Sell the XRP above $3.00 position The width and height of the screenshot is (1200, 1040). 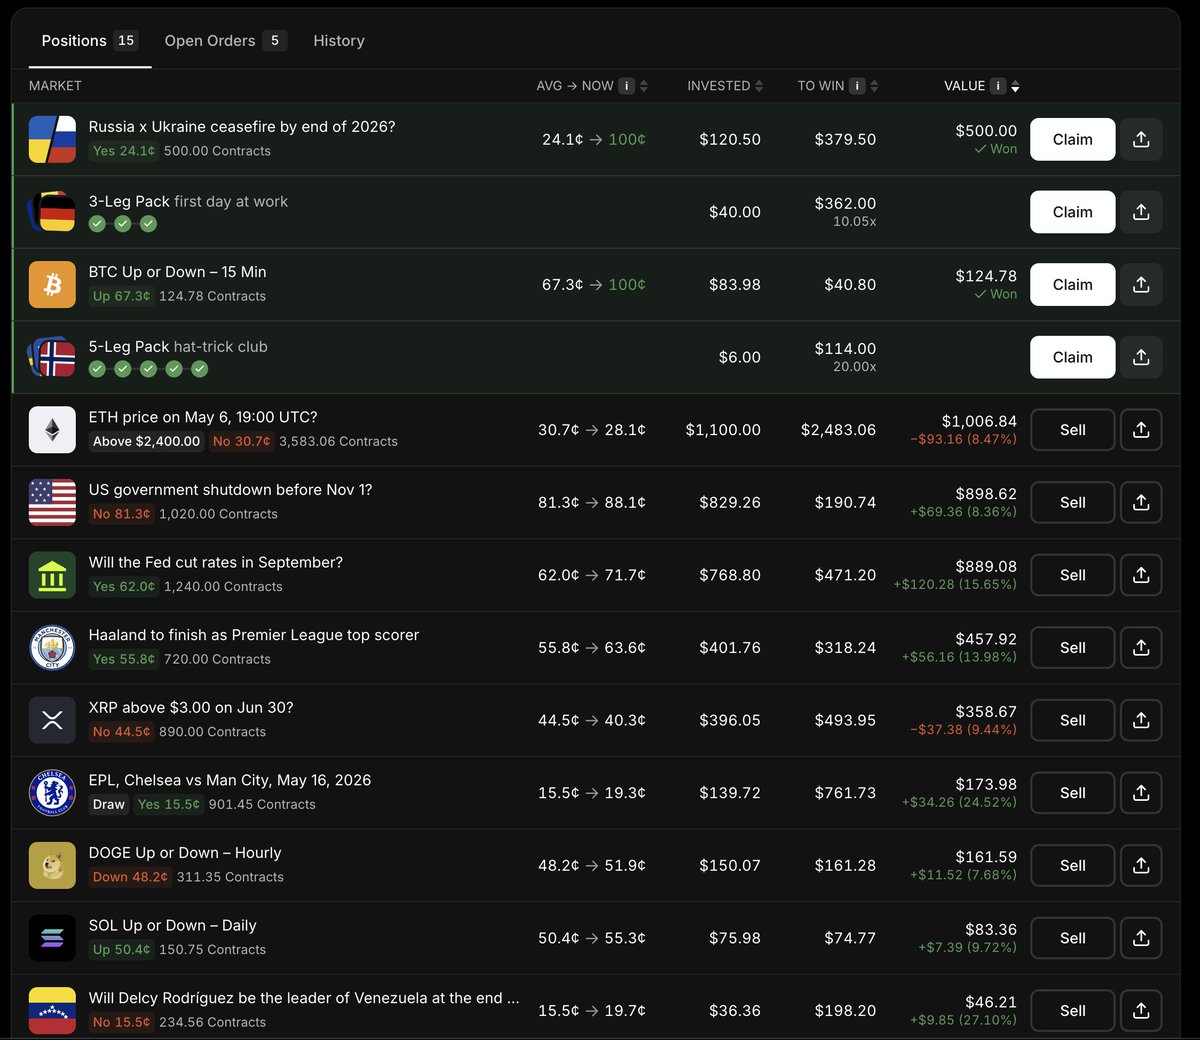tap(1072, 720)
